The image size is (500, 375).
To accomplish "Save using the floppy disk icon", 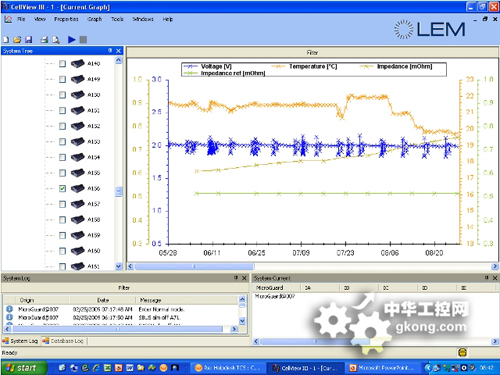I will click(29, 40).
